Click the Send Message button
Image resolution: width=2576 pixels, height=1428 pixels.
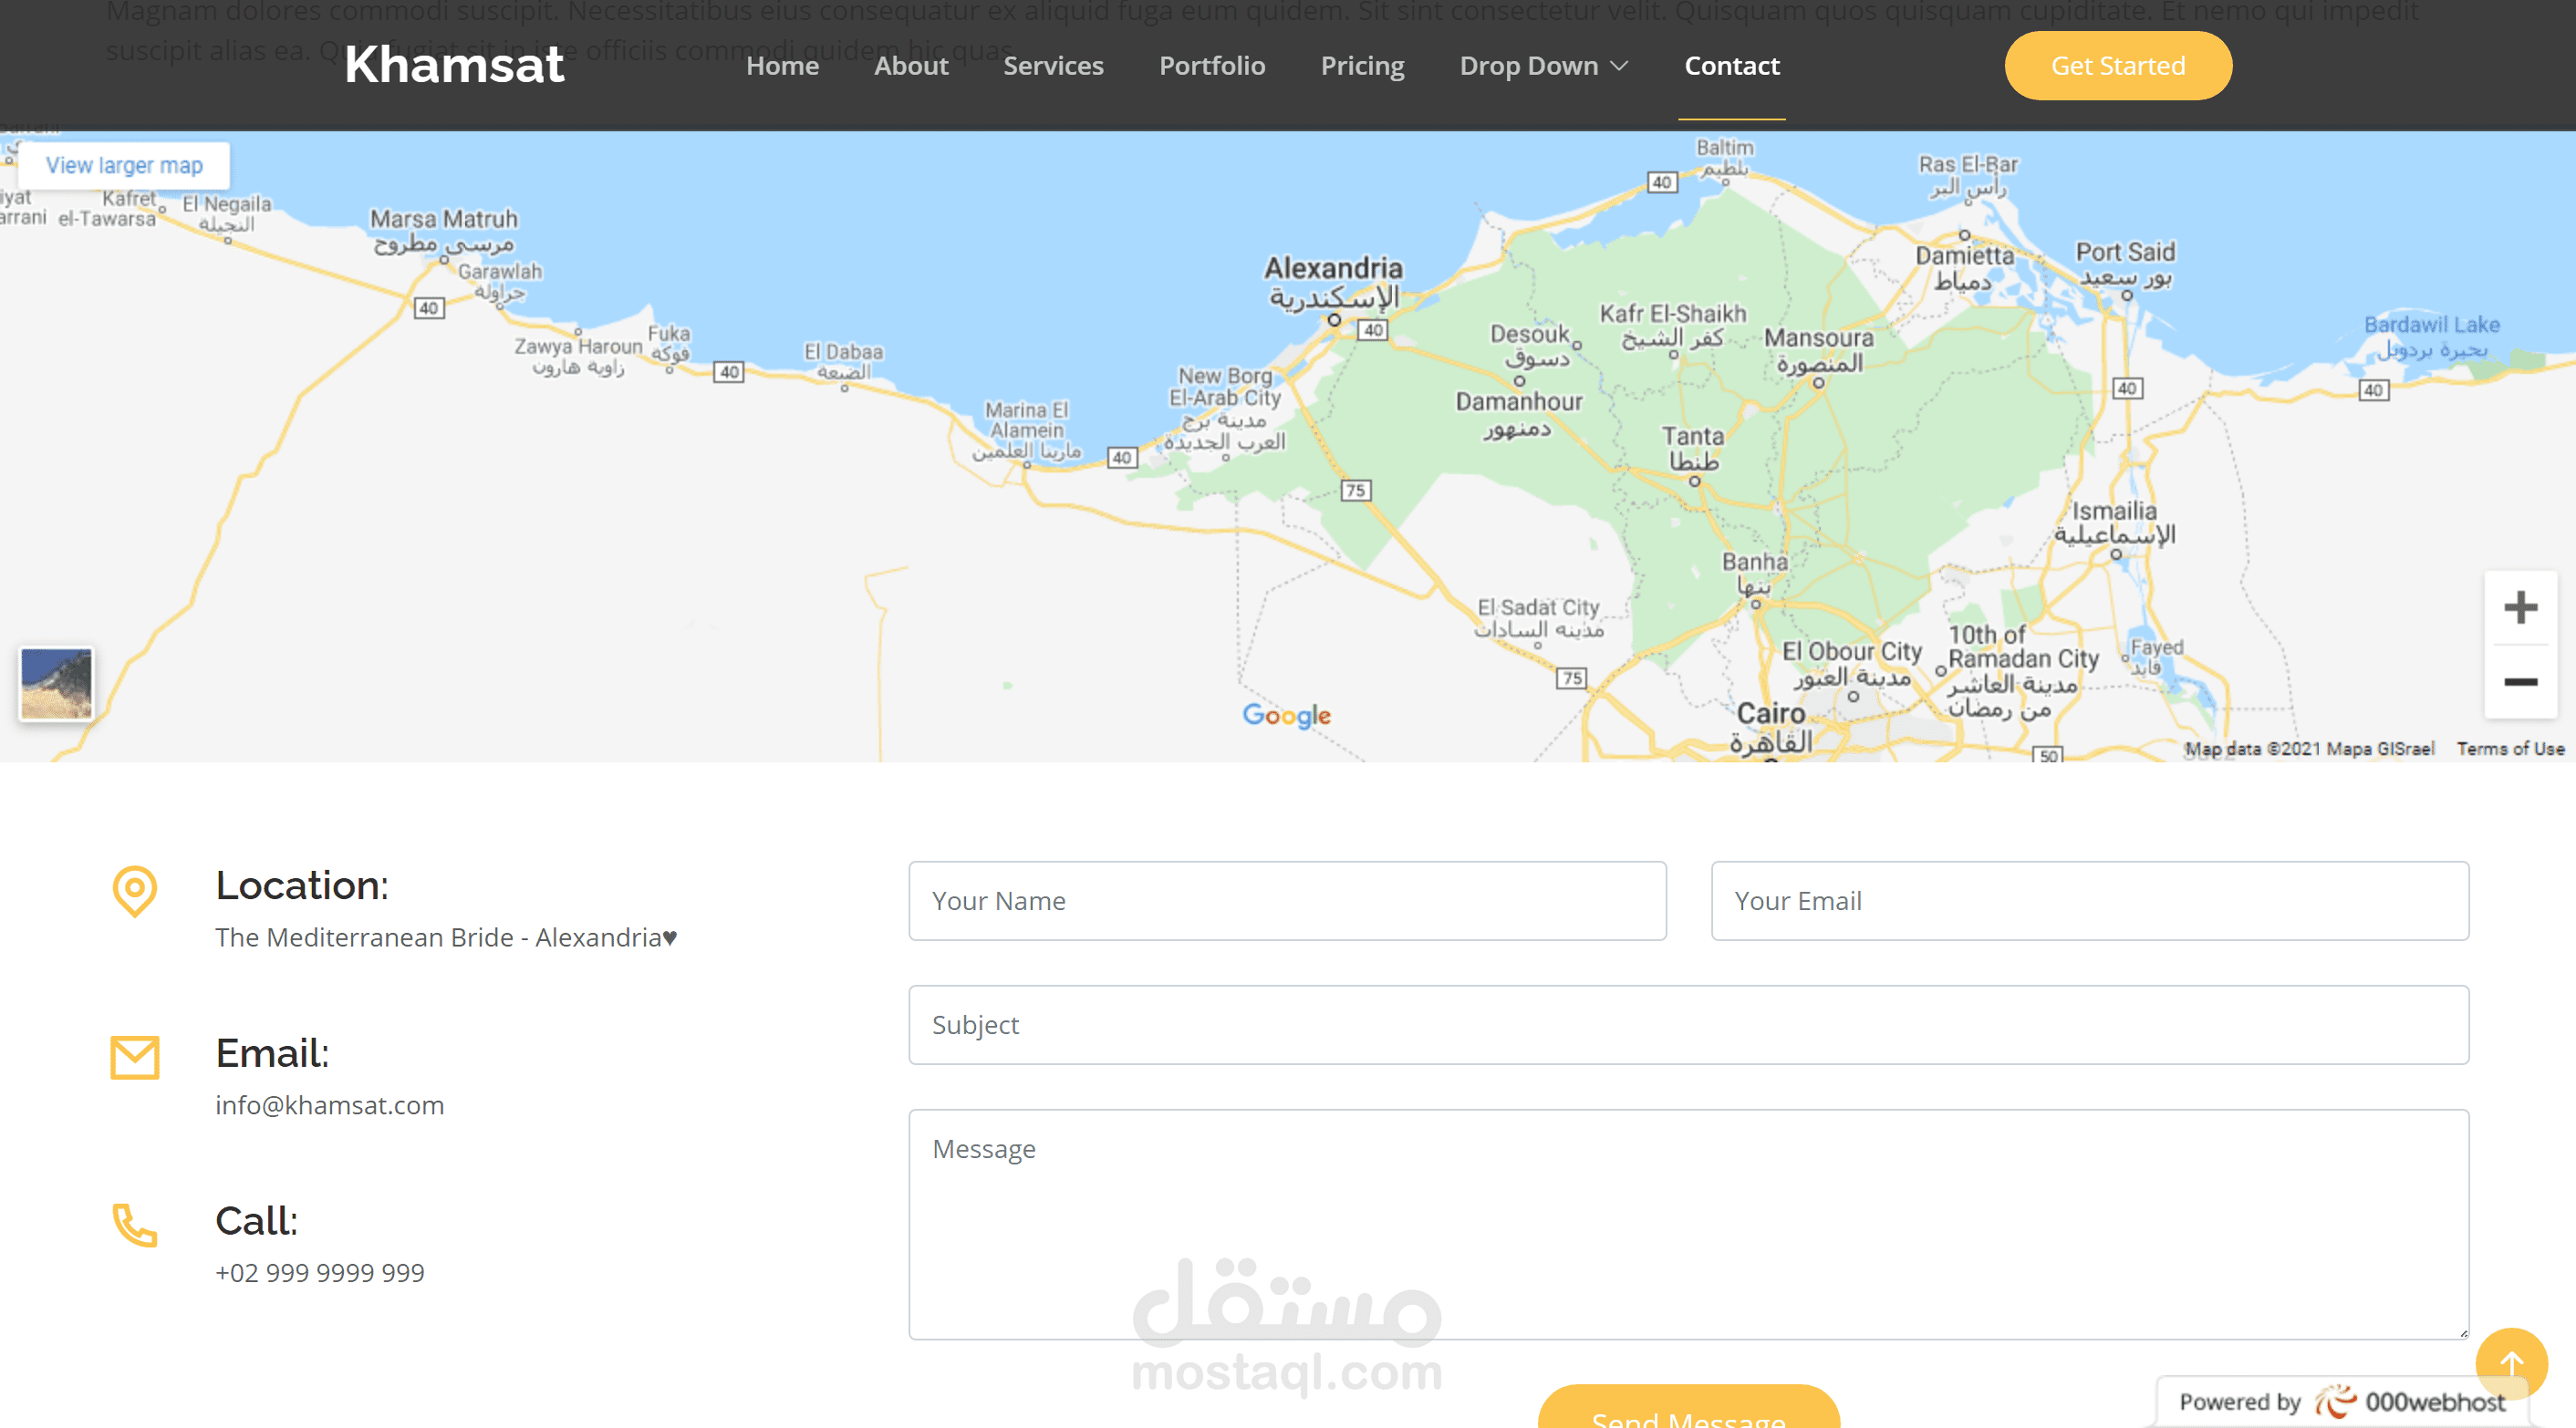1688,1412
